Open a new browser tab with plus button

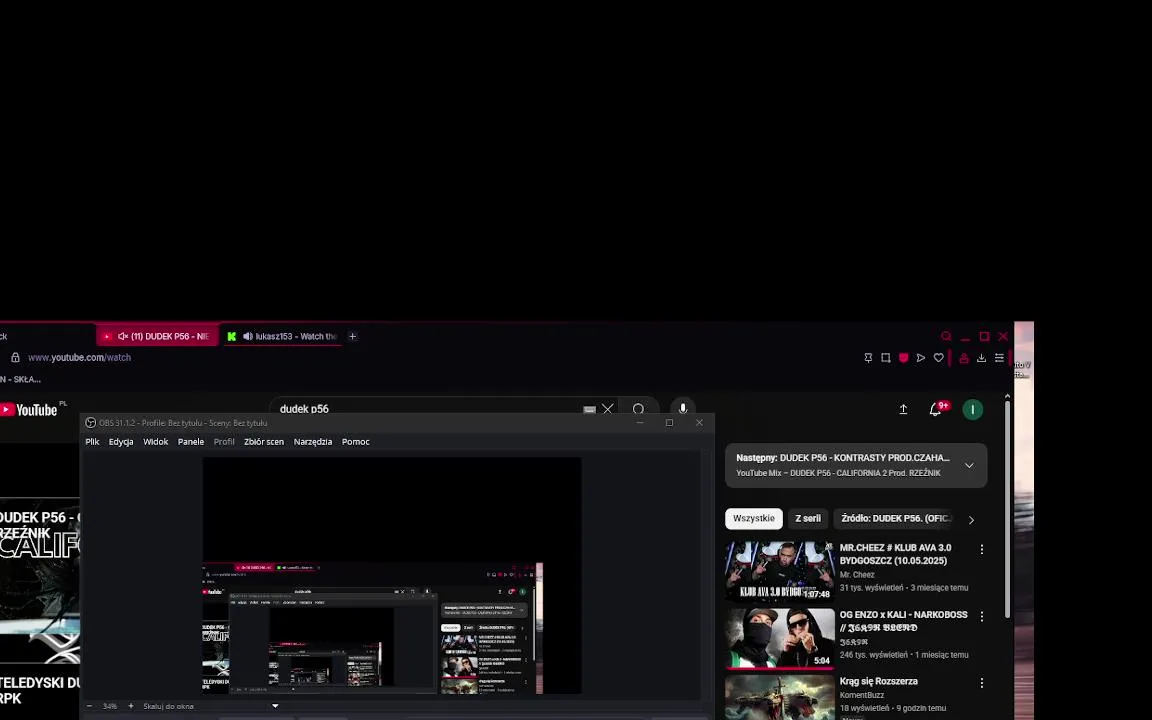pyautogui.click(x=353, y=336)
